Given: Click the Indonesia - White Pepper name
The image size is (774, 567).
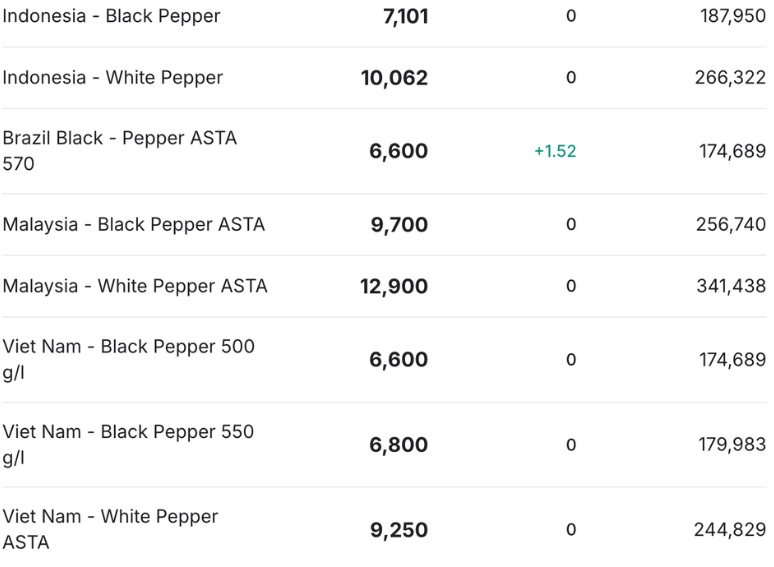Looking at the screenshot, I should (x=113, y=78).
